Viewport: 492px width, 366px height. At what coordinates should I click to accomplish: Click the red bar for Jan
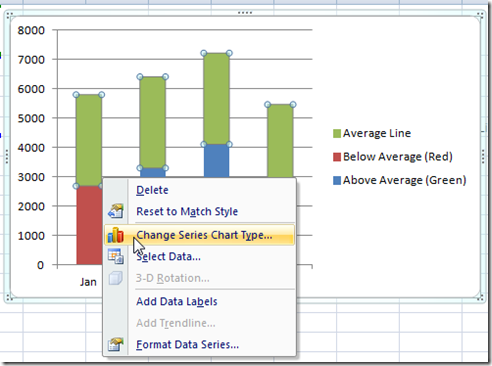coord(89,225)
